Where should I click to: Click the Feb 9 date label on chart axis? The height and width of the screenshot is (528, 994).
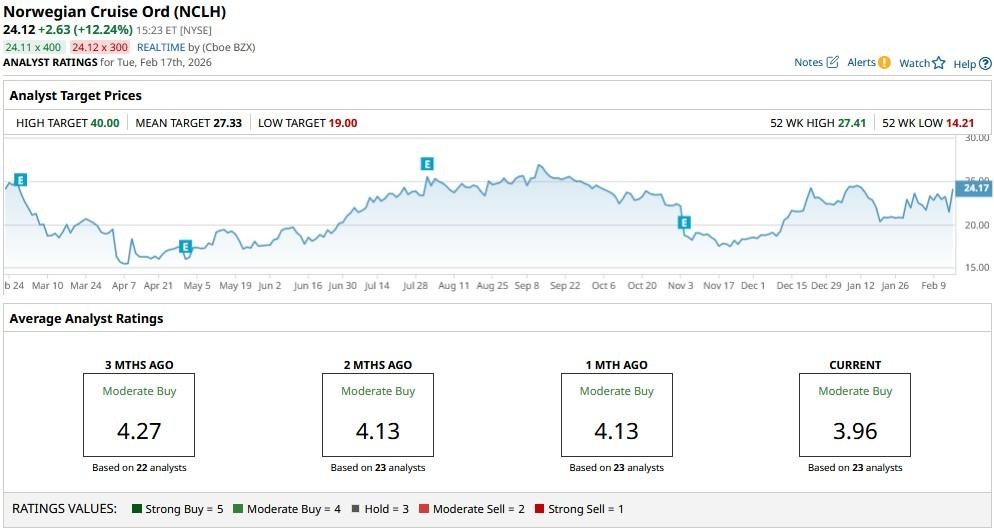[x=933, y=286]
